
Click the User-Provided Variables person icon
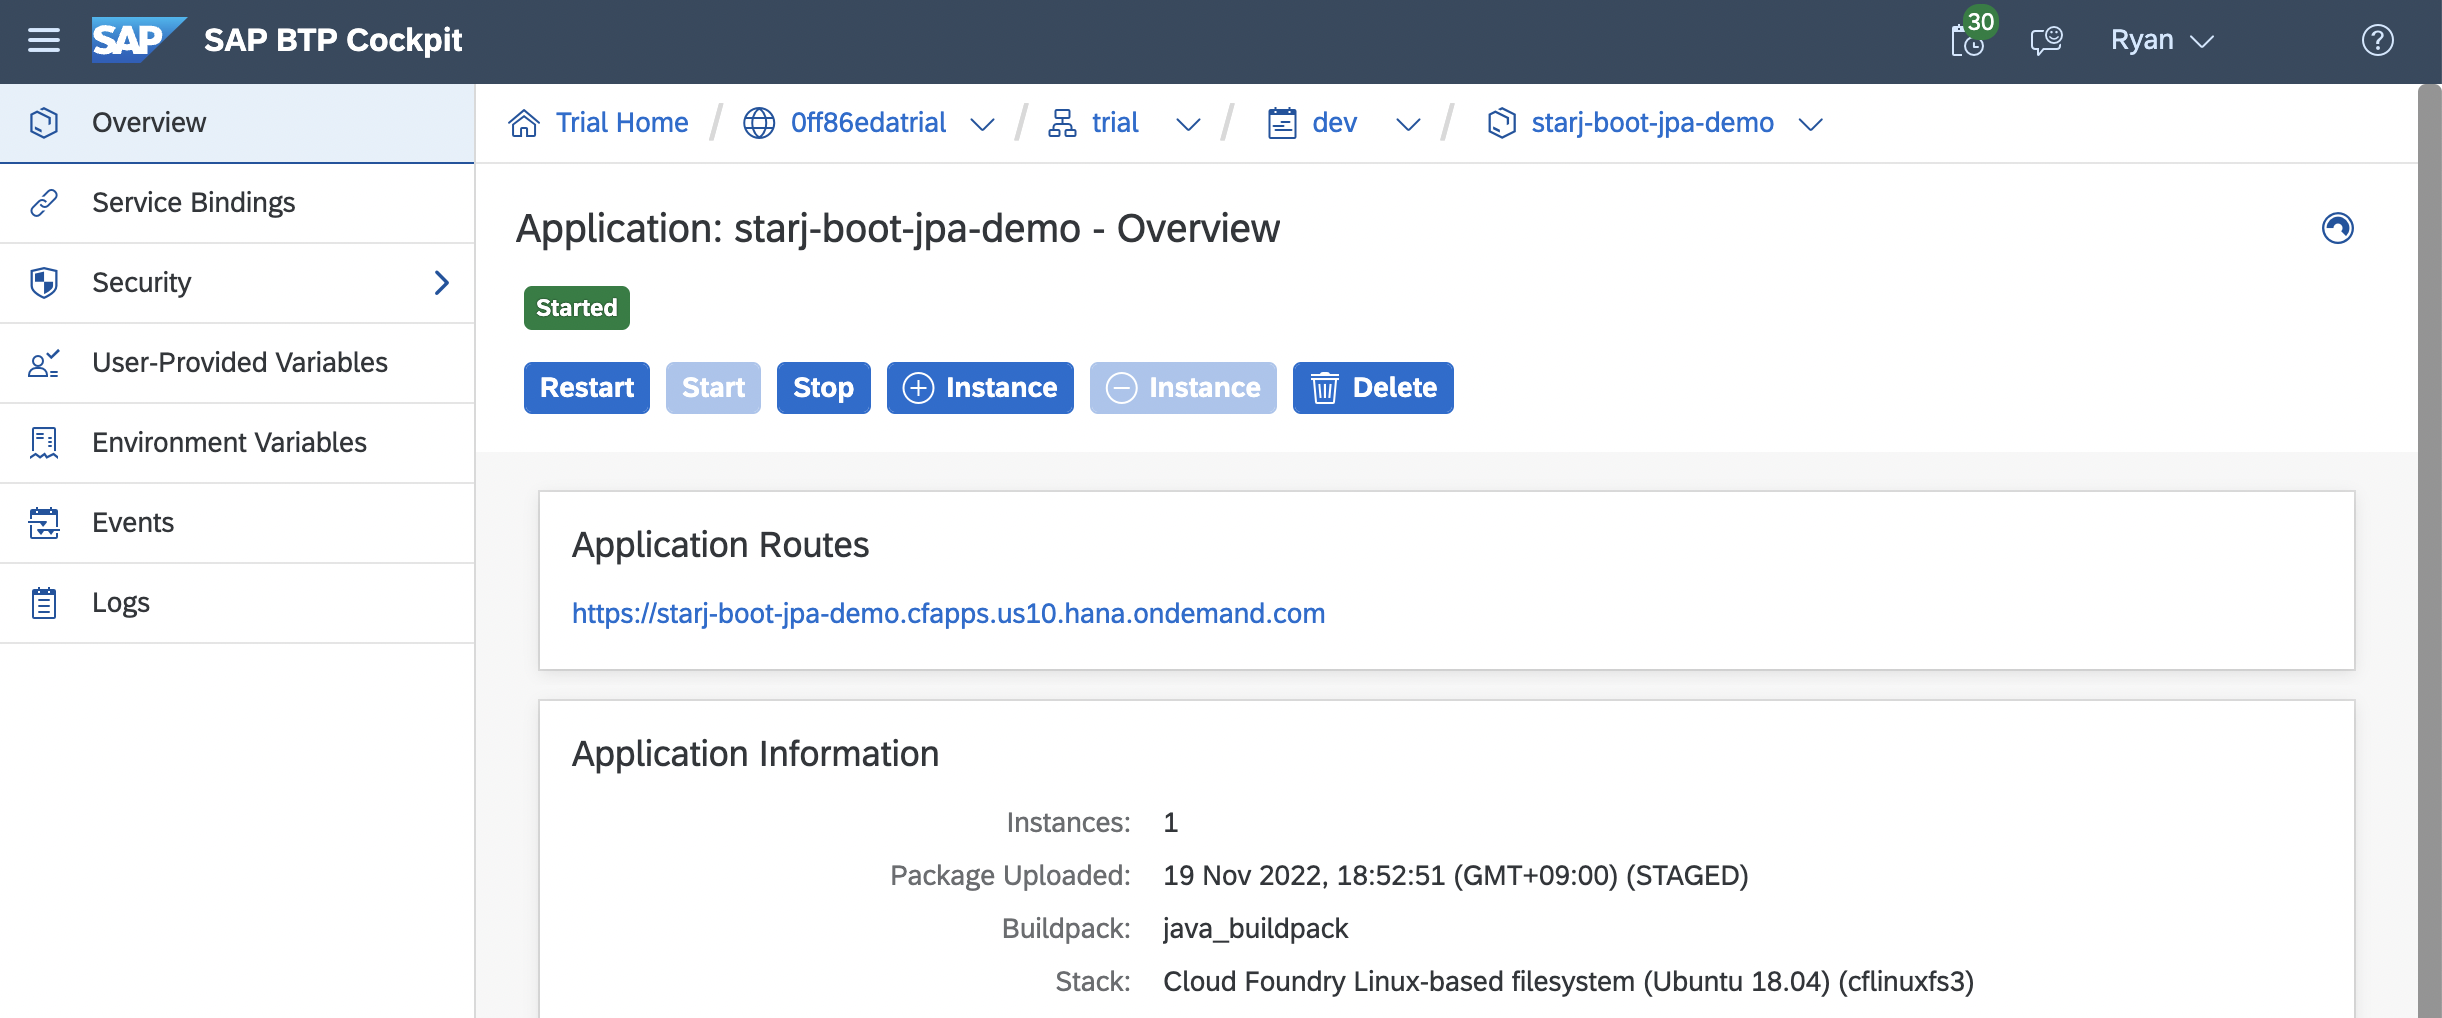click(x=44, y=363)
